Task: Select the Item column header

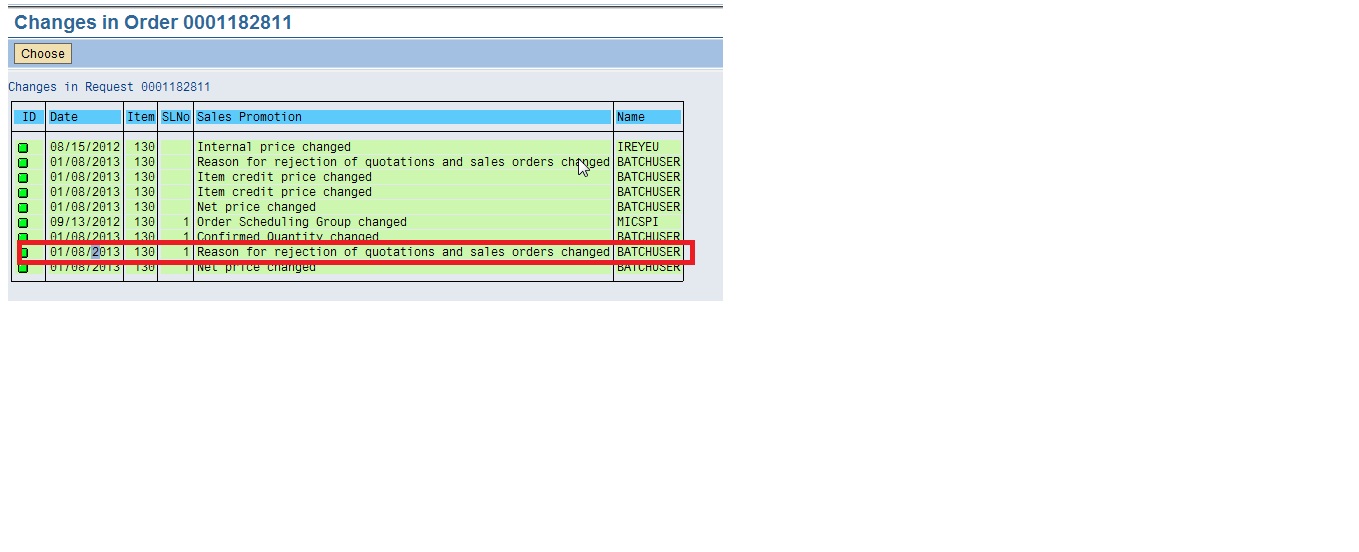Action: click(141, 117)
